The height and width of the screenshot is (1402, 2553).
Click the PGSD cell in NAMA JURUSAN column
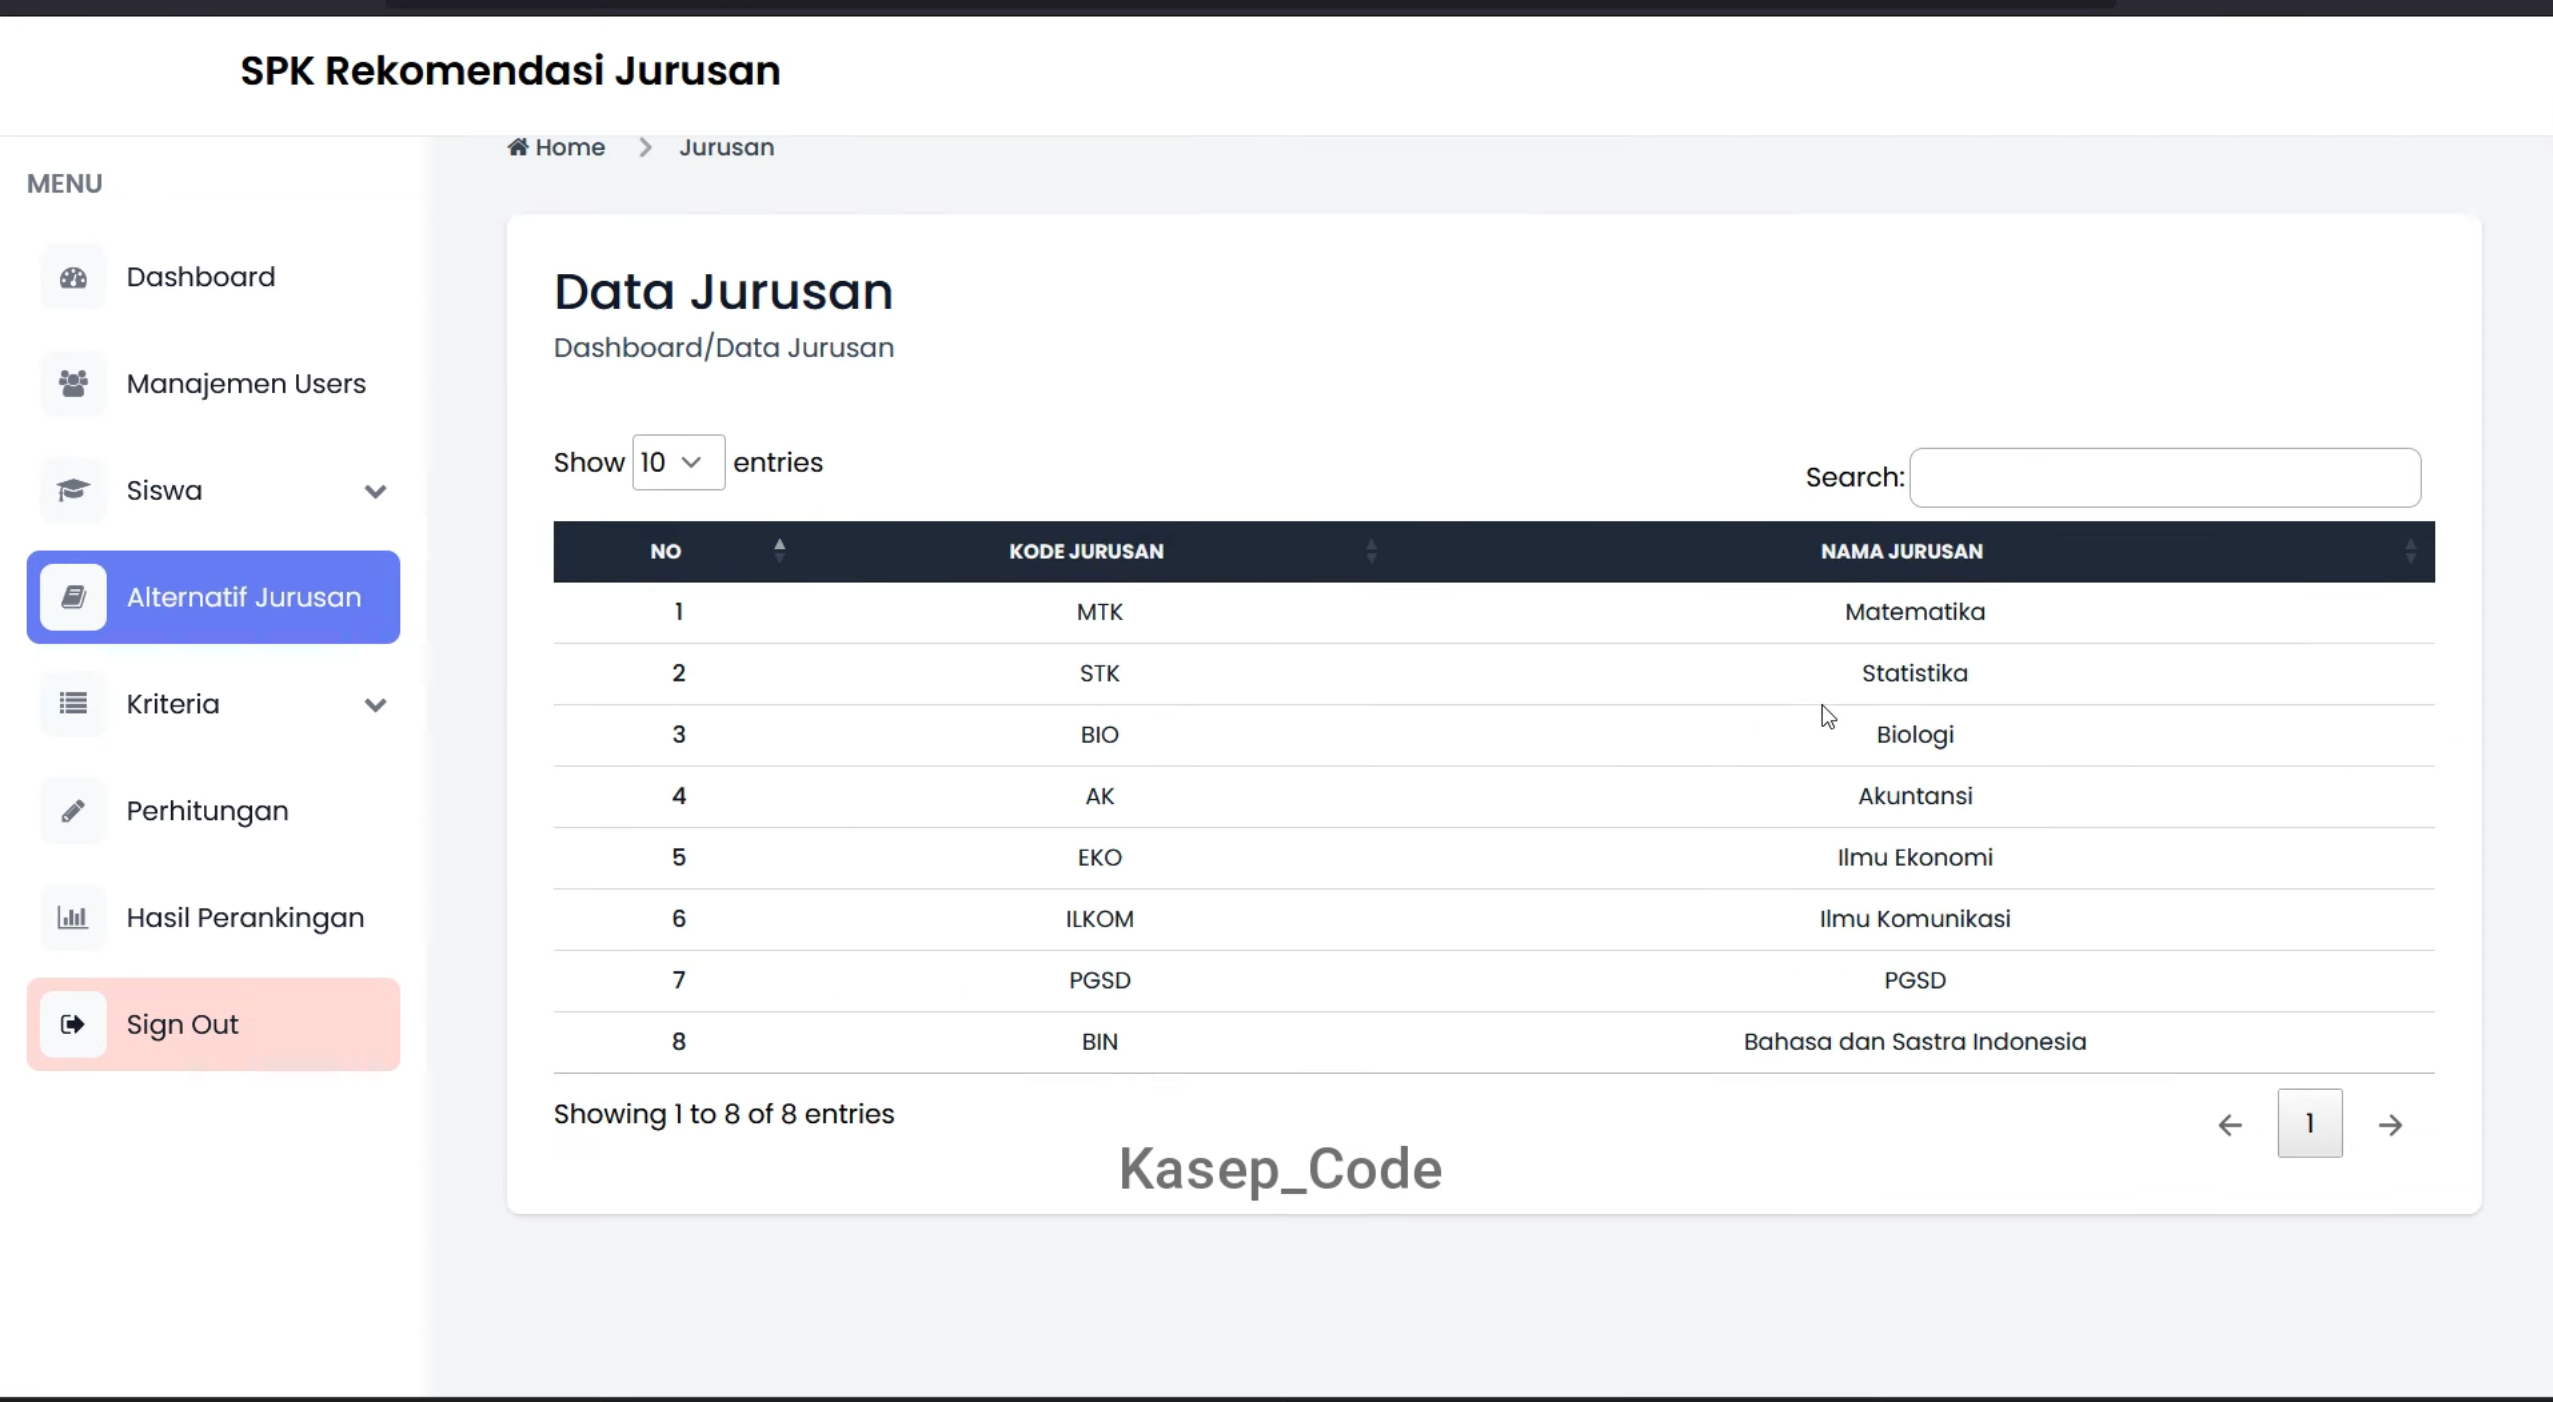click(x=1914, y=980)
